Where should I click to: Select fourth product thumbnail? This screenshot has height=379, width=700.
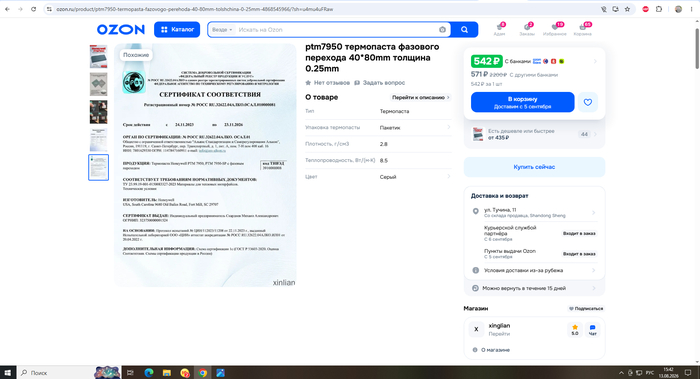(x=98, y=139)
